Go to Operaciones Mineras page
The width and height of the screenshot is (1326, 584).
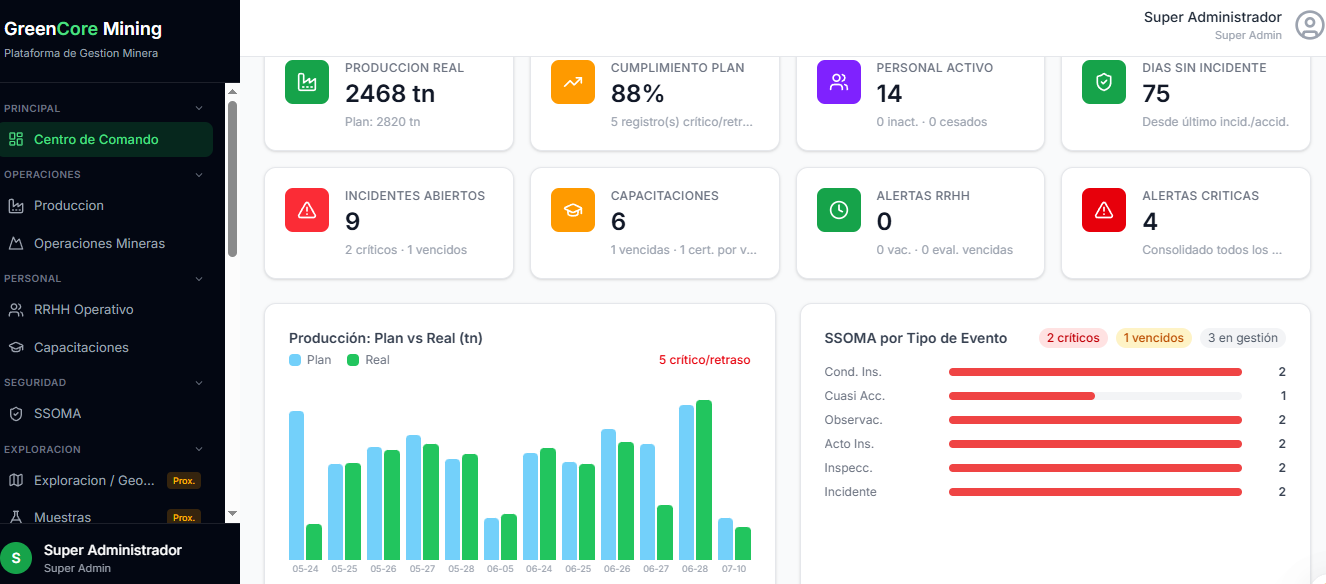coord(106,243)
